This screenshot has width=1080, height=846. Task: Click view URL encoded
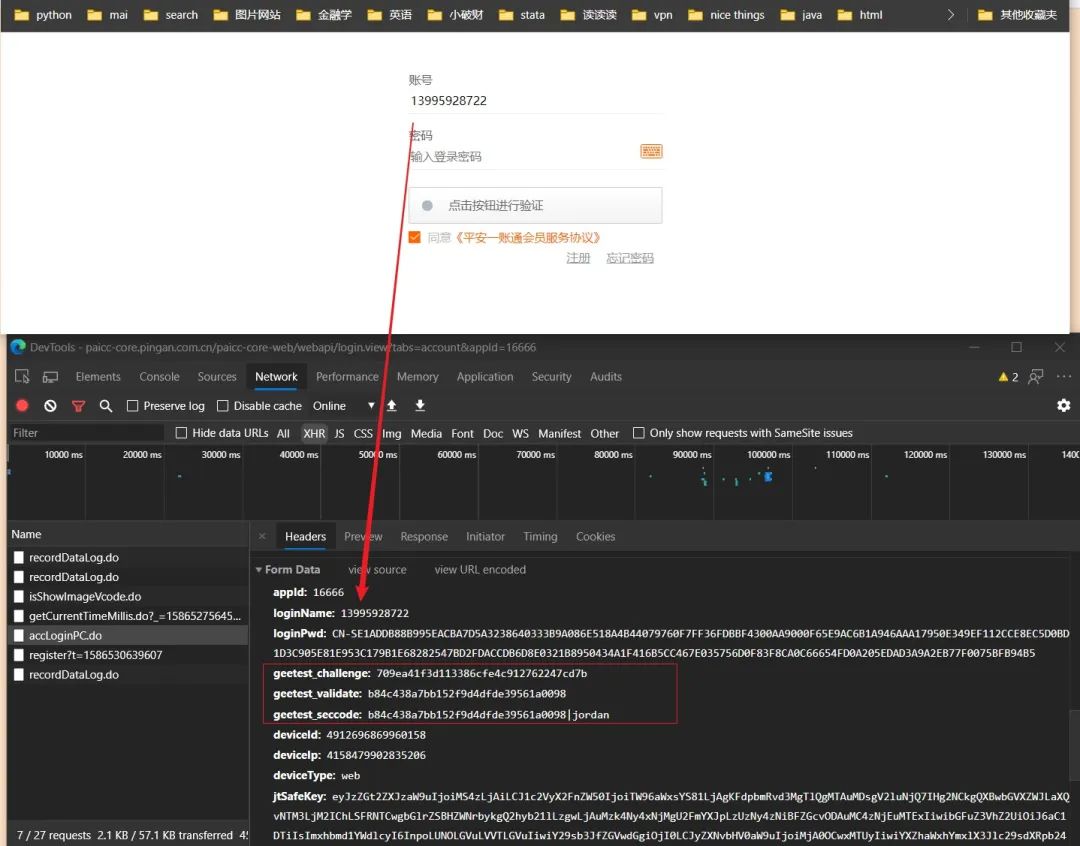[x=480, y=569]
